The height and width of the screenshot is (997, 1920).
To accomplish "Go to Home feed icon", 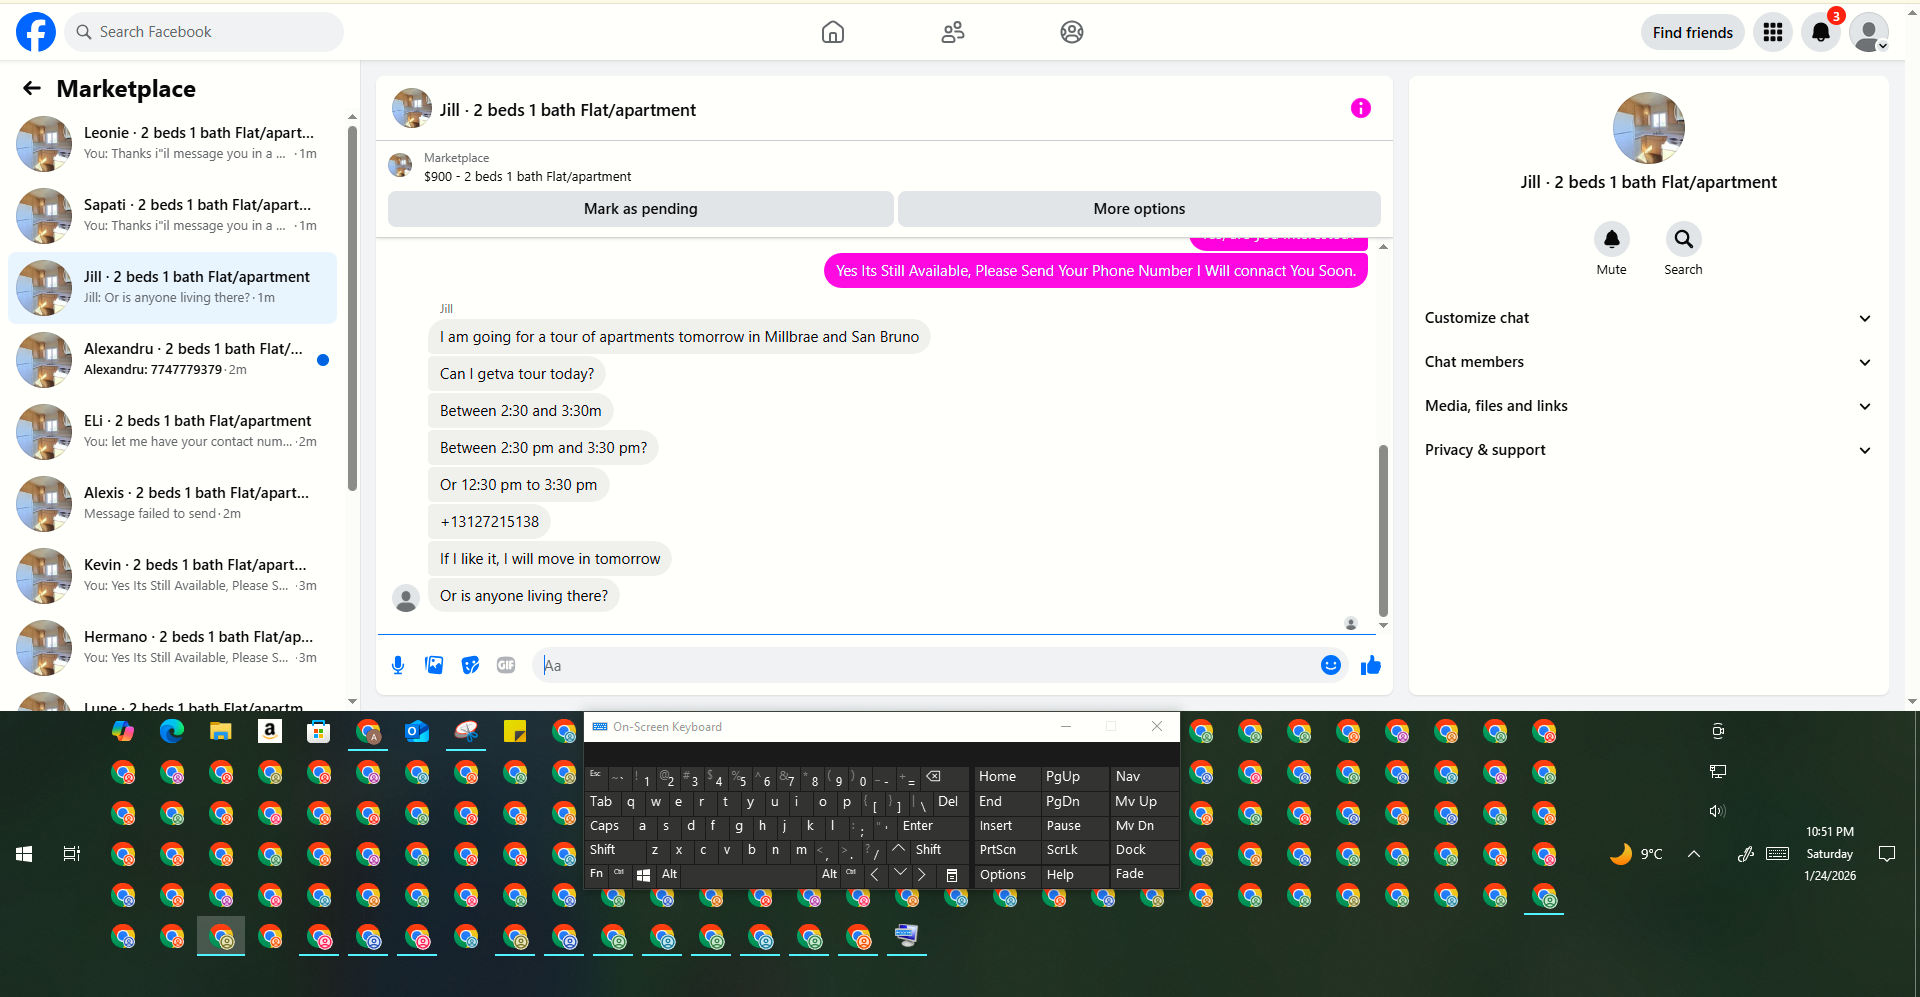I will click(833, 32).
